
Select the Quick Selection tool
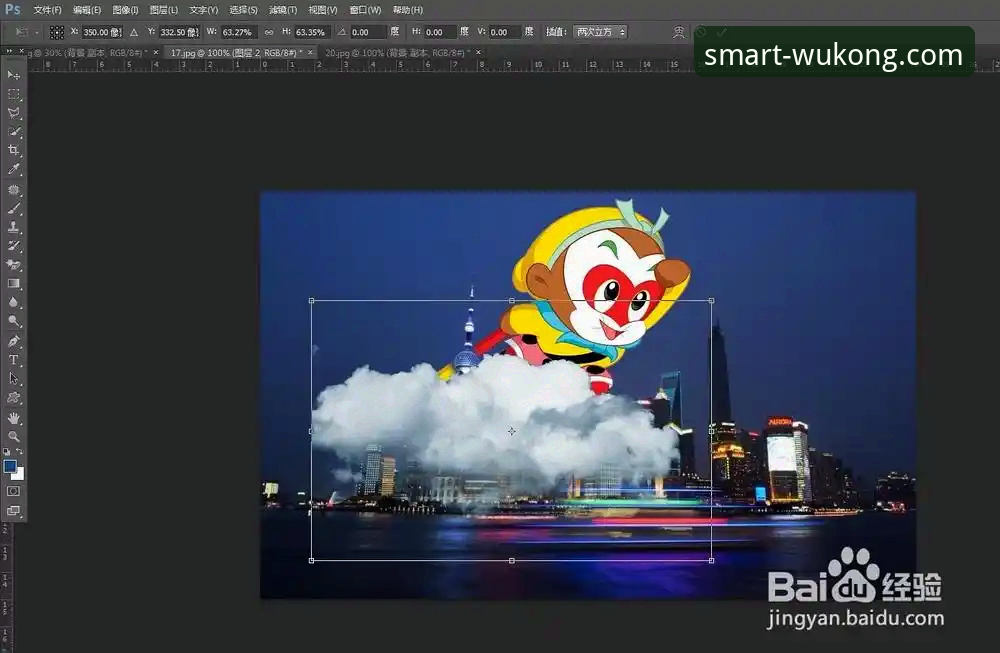pos(13,132)
